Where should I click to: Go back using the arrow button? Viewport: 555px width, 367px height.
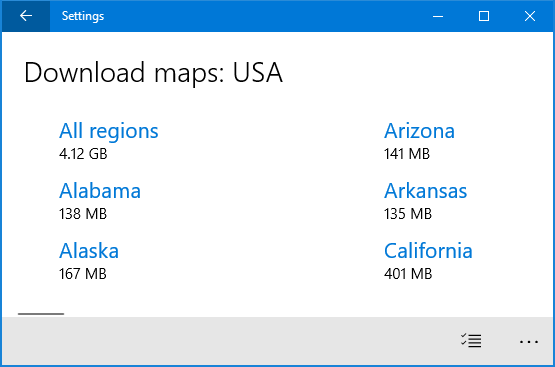coord(26,16)
